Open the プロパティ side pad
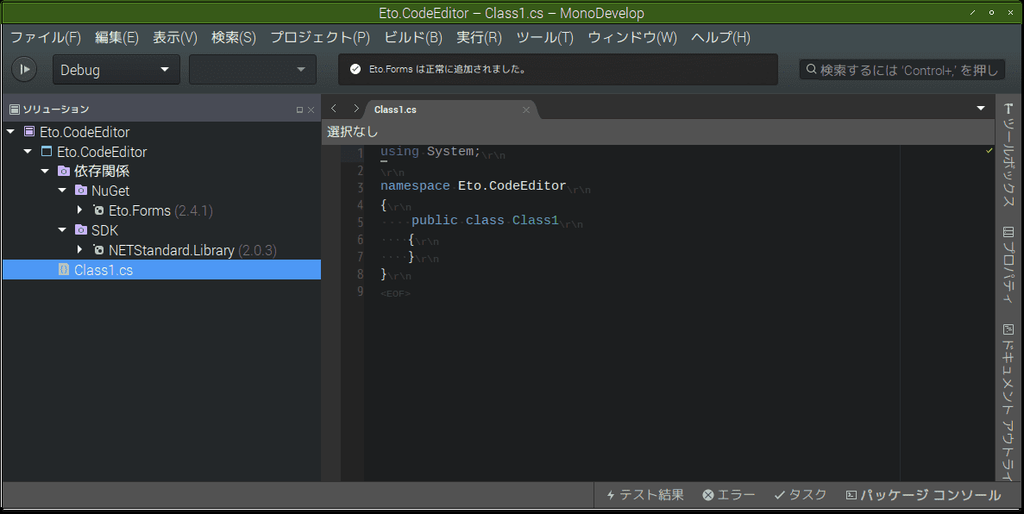 click(1008, 265)
